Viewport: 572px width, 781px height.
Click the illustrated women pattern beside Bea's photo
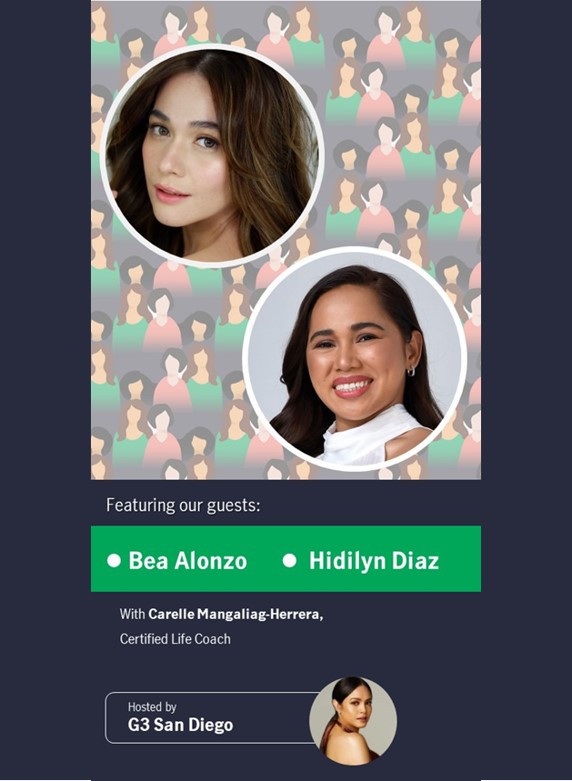[x=399, y=125]
